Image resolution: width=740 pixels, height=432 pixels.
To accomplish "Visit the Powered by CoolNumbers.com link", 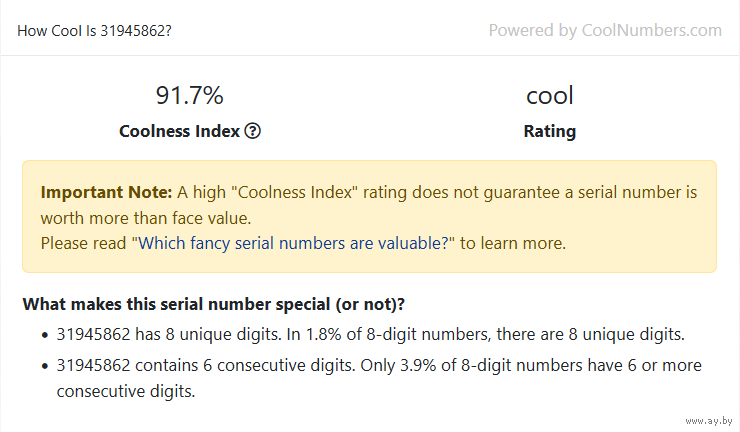I will [605, 30].
